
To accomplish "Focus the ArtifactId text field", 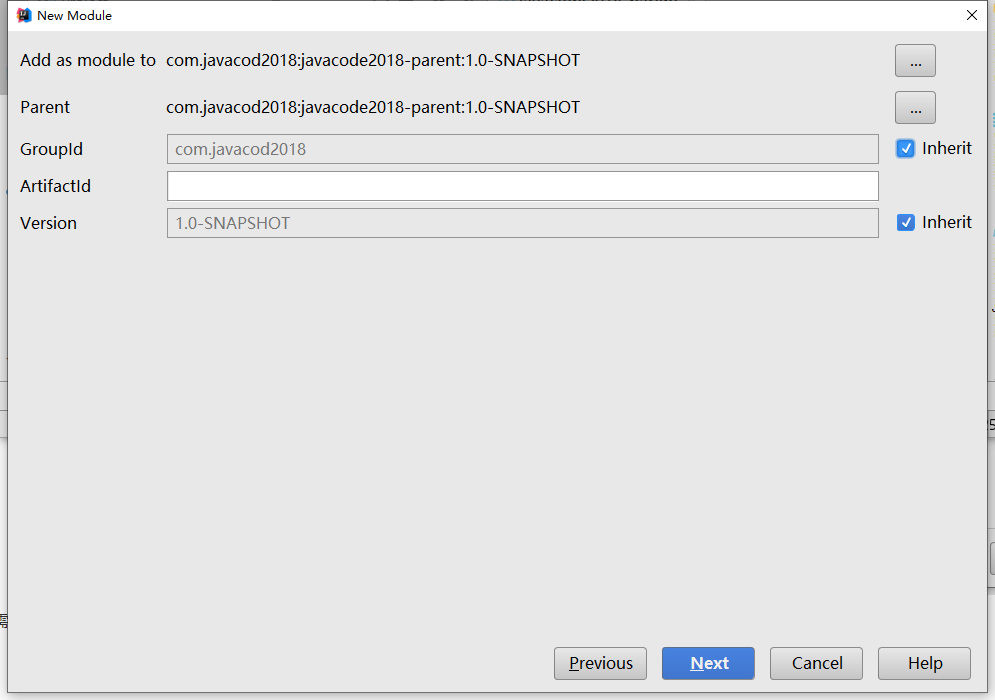I will click(522, 186).
